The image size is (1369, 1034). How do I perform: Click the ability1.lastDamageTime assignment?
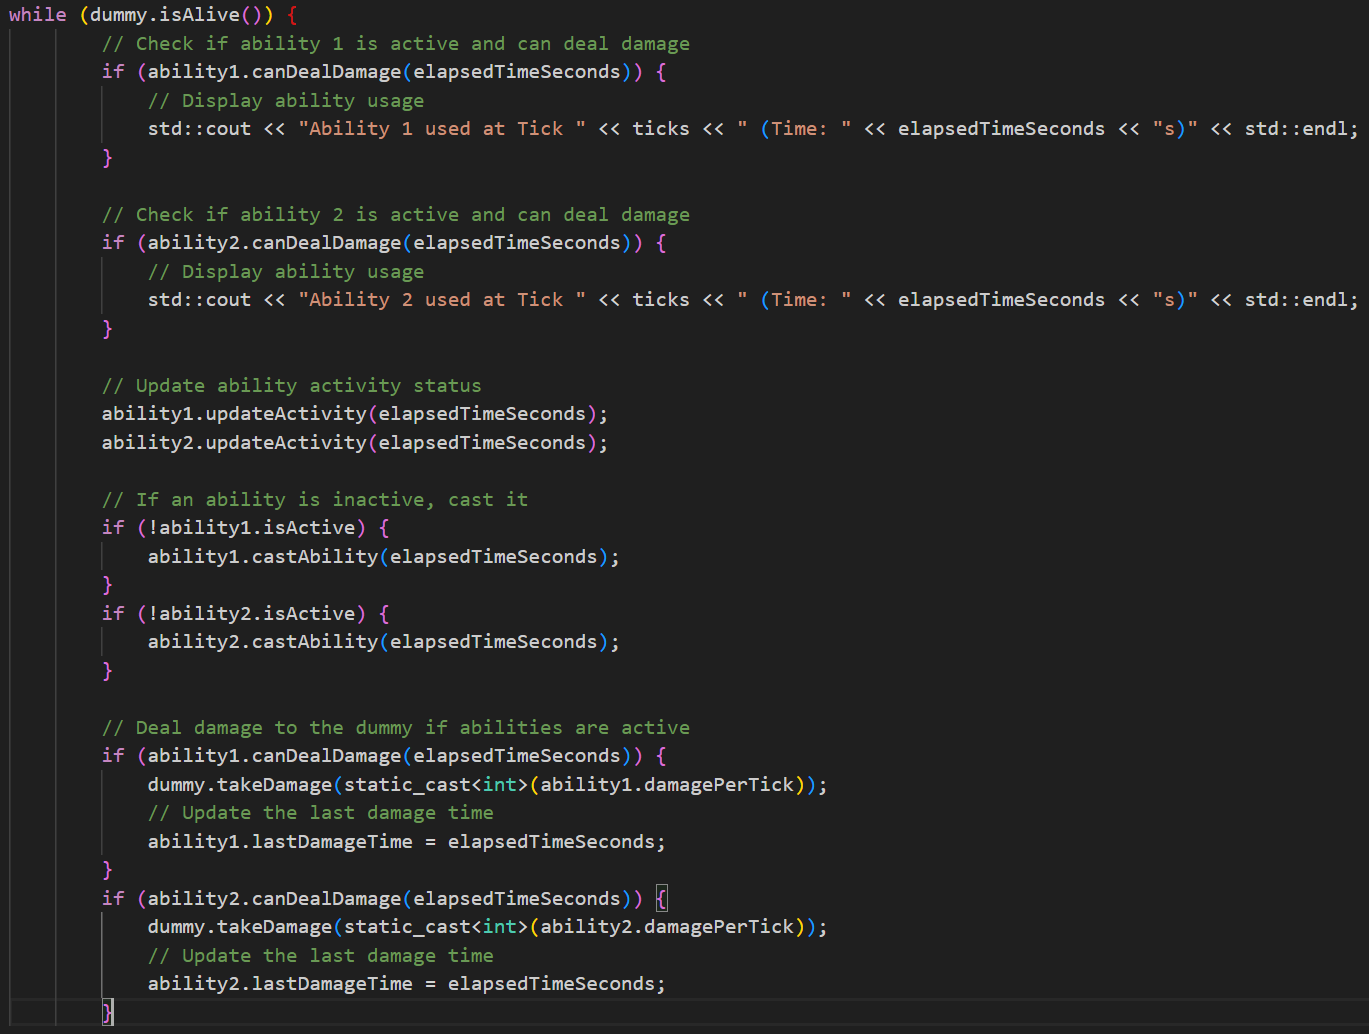280,842
